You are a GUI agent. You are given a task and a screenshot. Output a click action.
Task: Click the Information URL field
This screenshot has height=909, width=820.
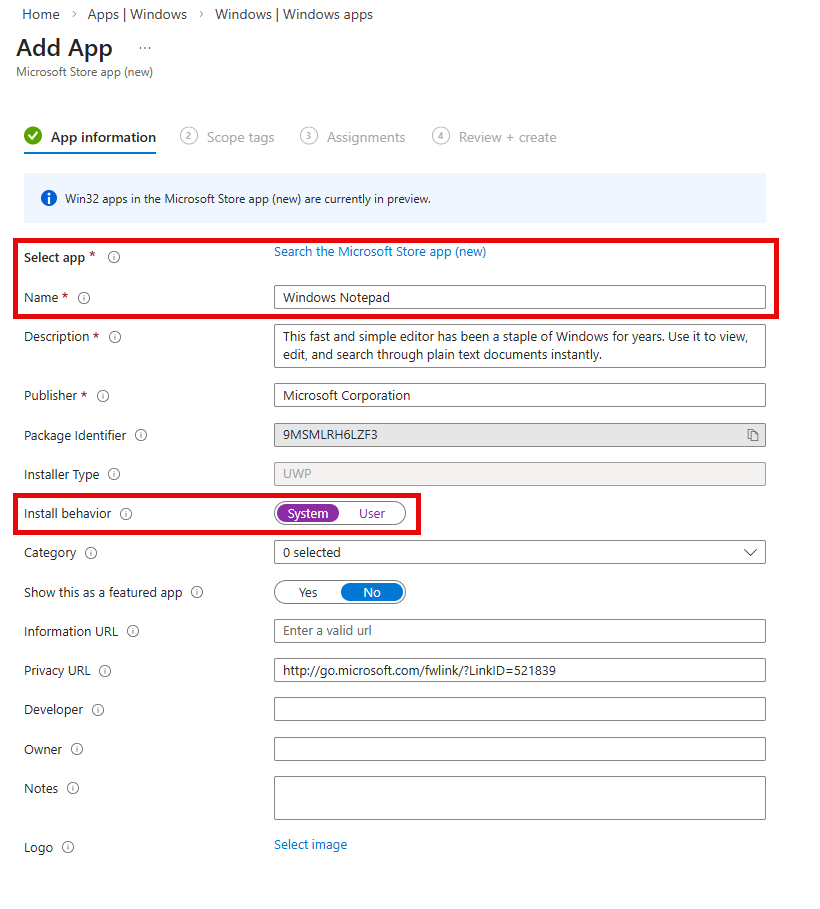click(x=520, y=631)
